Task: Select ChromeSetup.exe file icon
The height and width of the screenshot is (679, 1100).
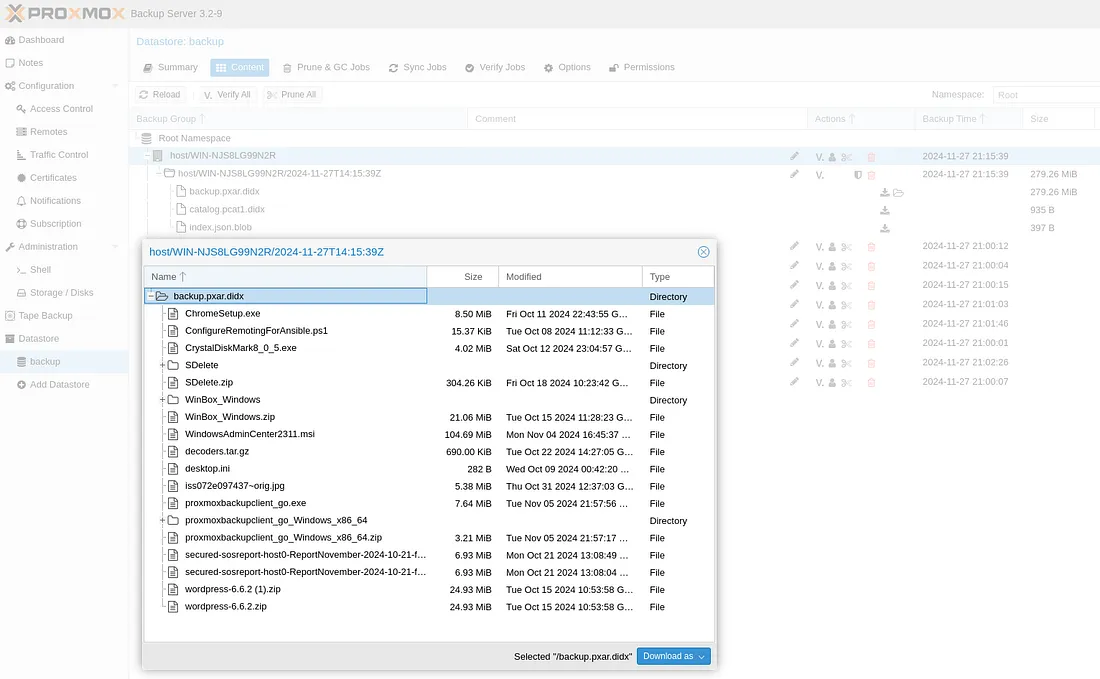Action: 173,314
